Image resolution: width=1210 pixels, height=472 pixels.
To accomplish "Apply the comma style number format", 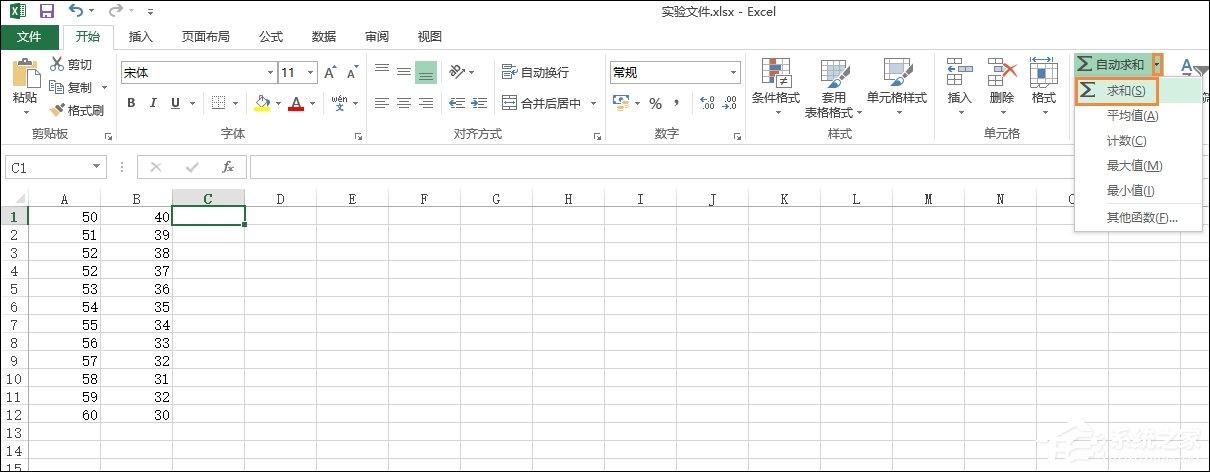I will (677, 103).
